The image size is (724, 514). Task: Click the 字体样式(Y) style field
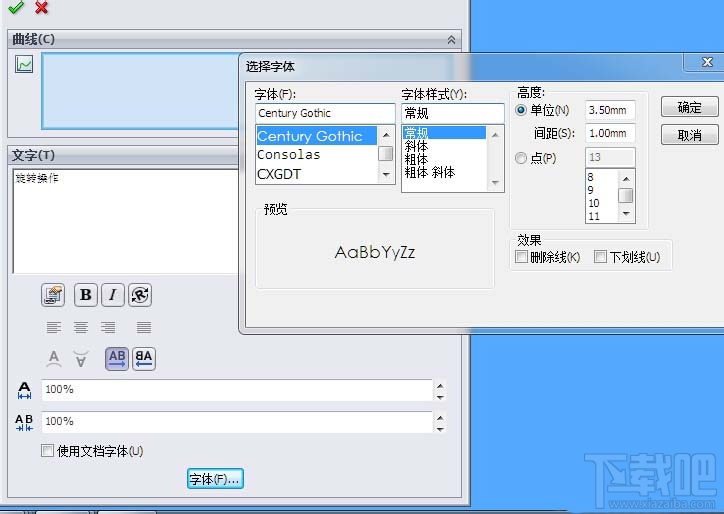tap(452, 113)
